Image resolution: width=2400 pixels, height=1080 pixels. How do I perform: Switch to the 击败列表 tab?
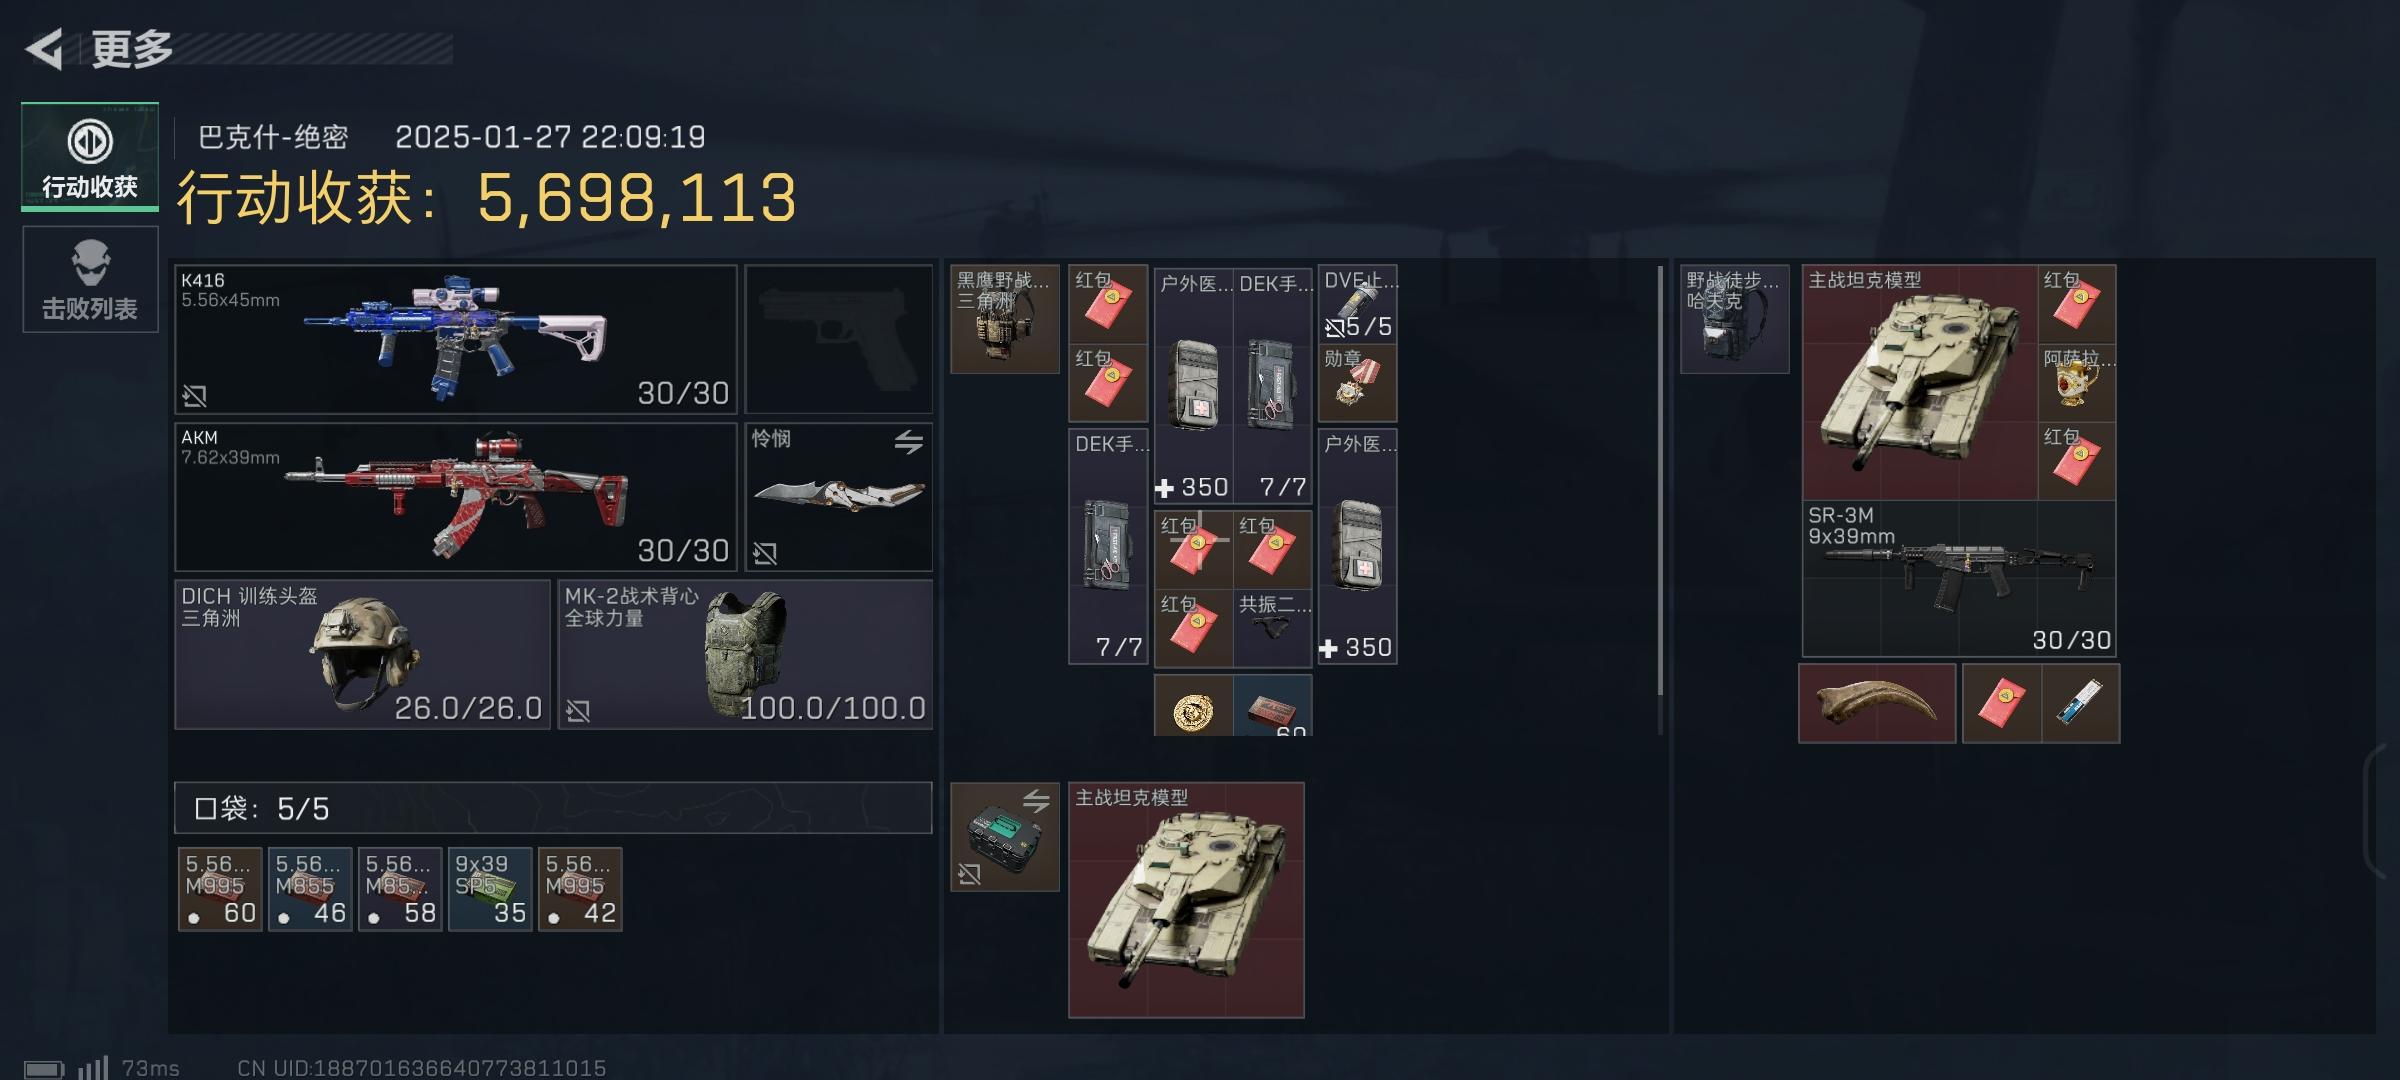point(90,279)
